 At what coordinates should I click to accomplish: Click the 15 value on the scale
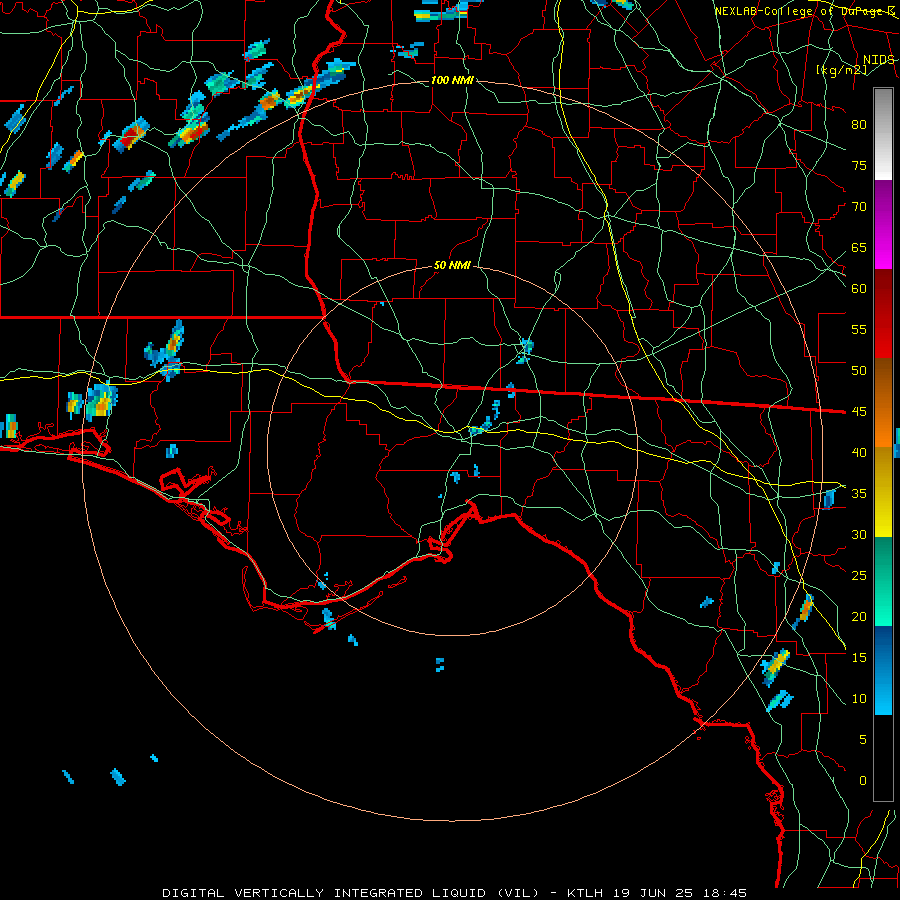tap(859, 658)
